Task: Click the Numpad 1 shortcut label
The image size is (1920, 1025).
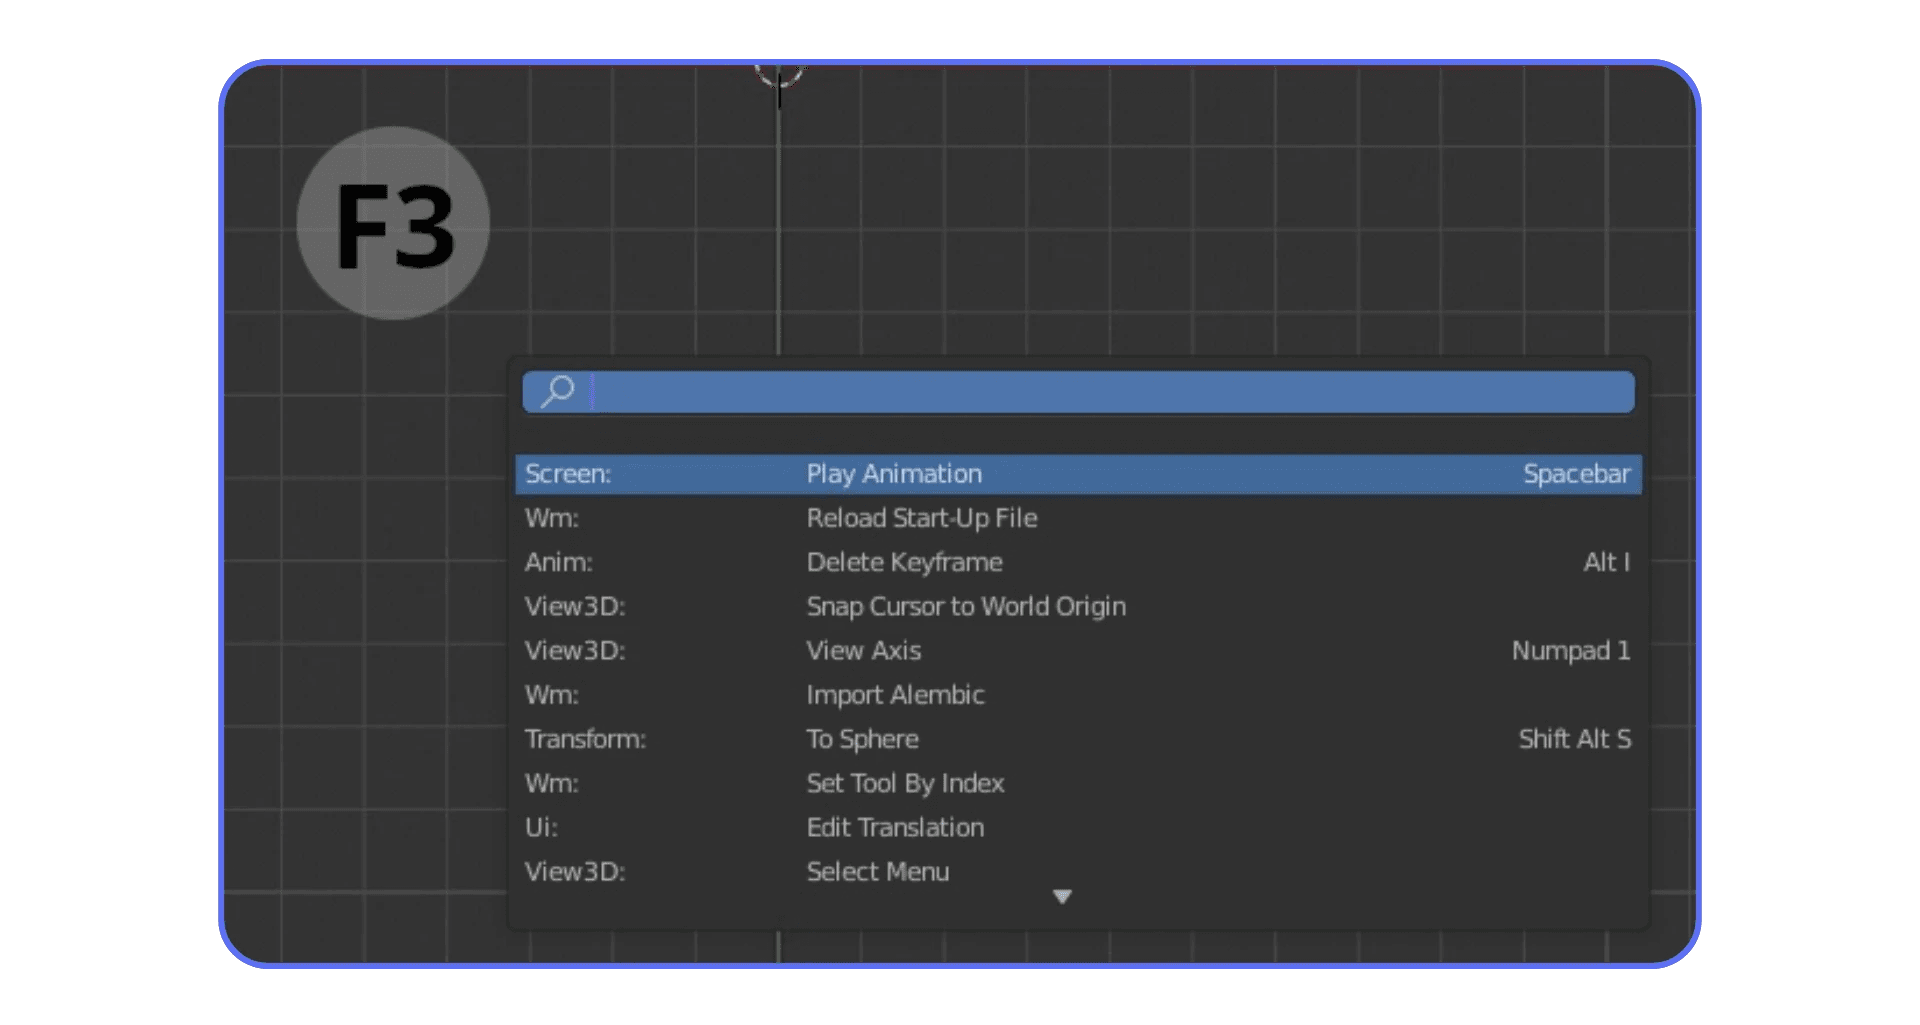Action: [1571, 650]
